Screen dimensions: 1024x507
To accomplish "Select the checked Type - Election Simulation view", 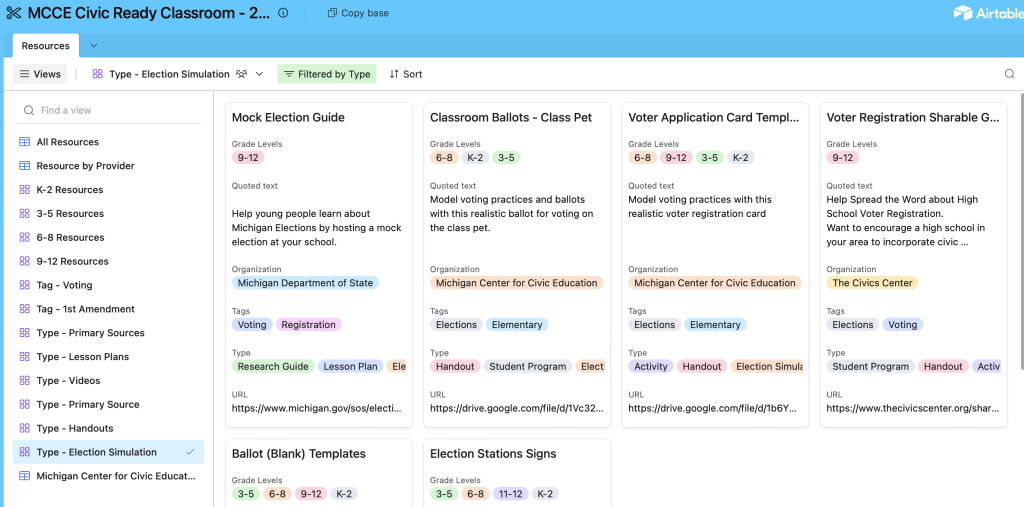I will [108, 452].
